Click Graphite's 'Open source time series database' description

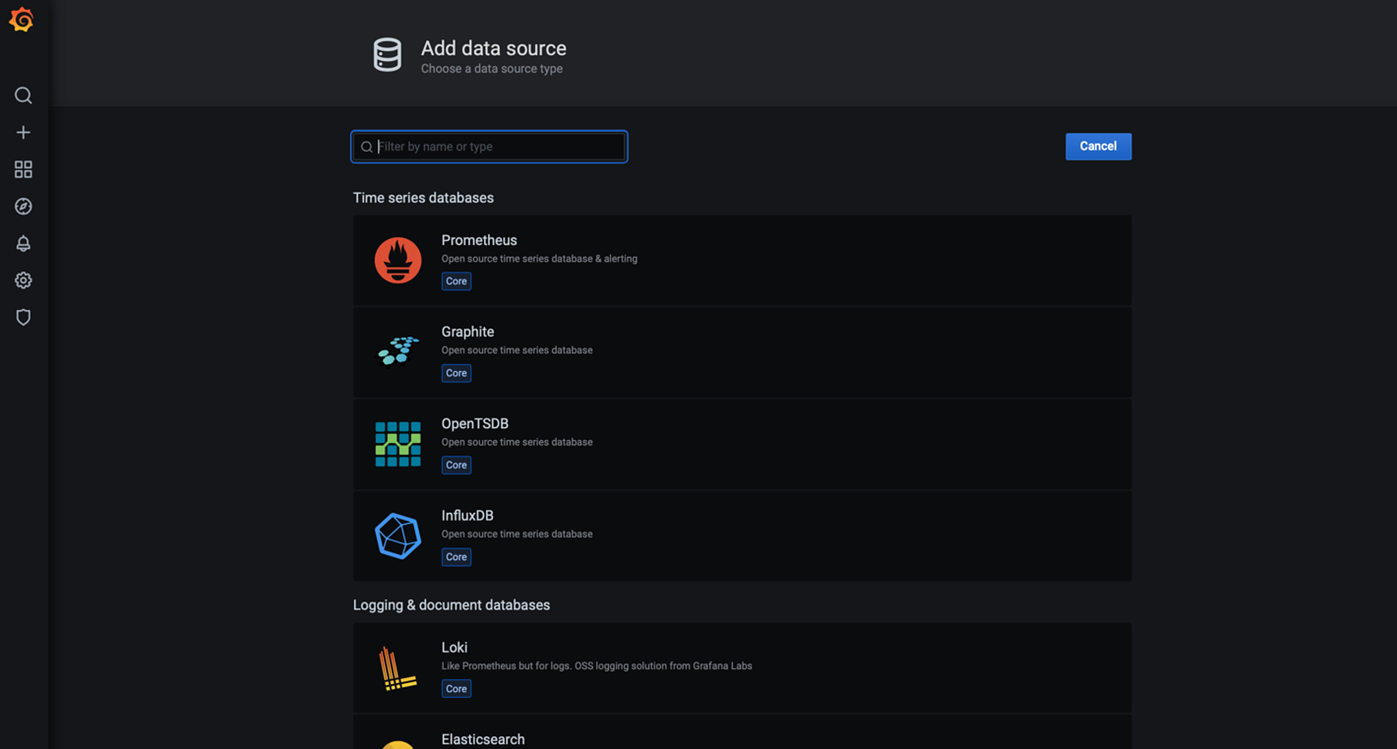tap(517, 350)
